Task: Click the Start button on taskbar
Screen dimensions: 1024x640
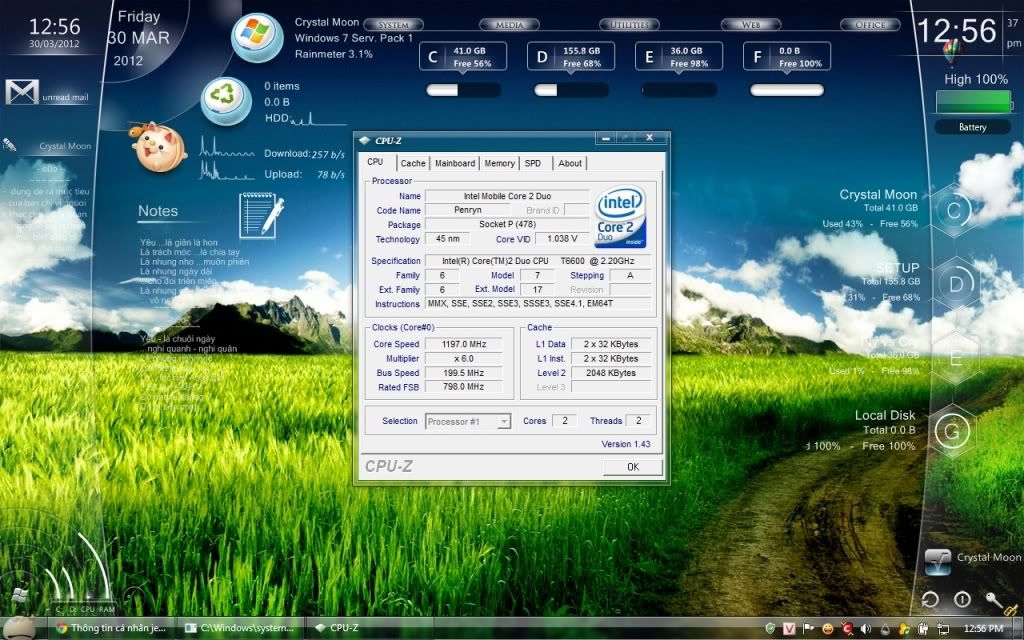Action: tap(18, 627)
